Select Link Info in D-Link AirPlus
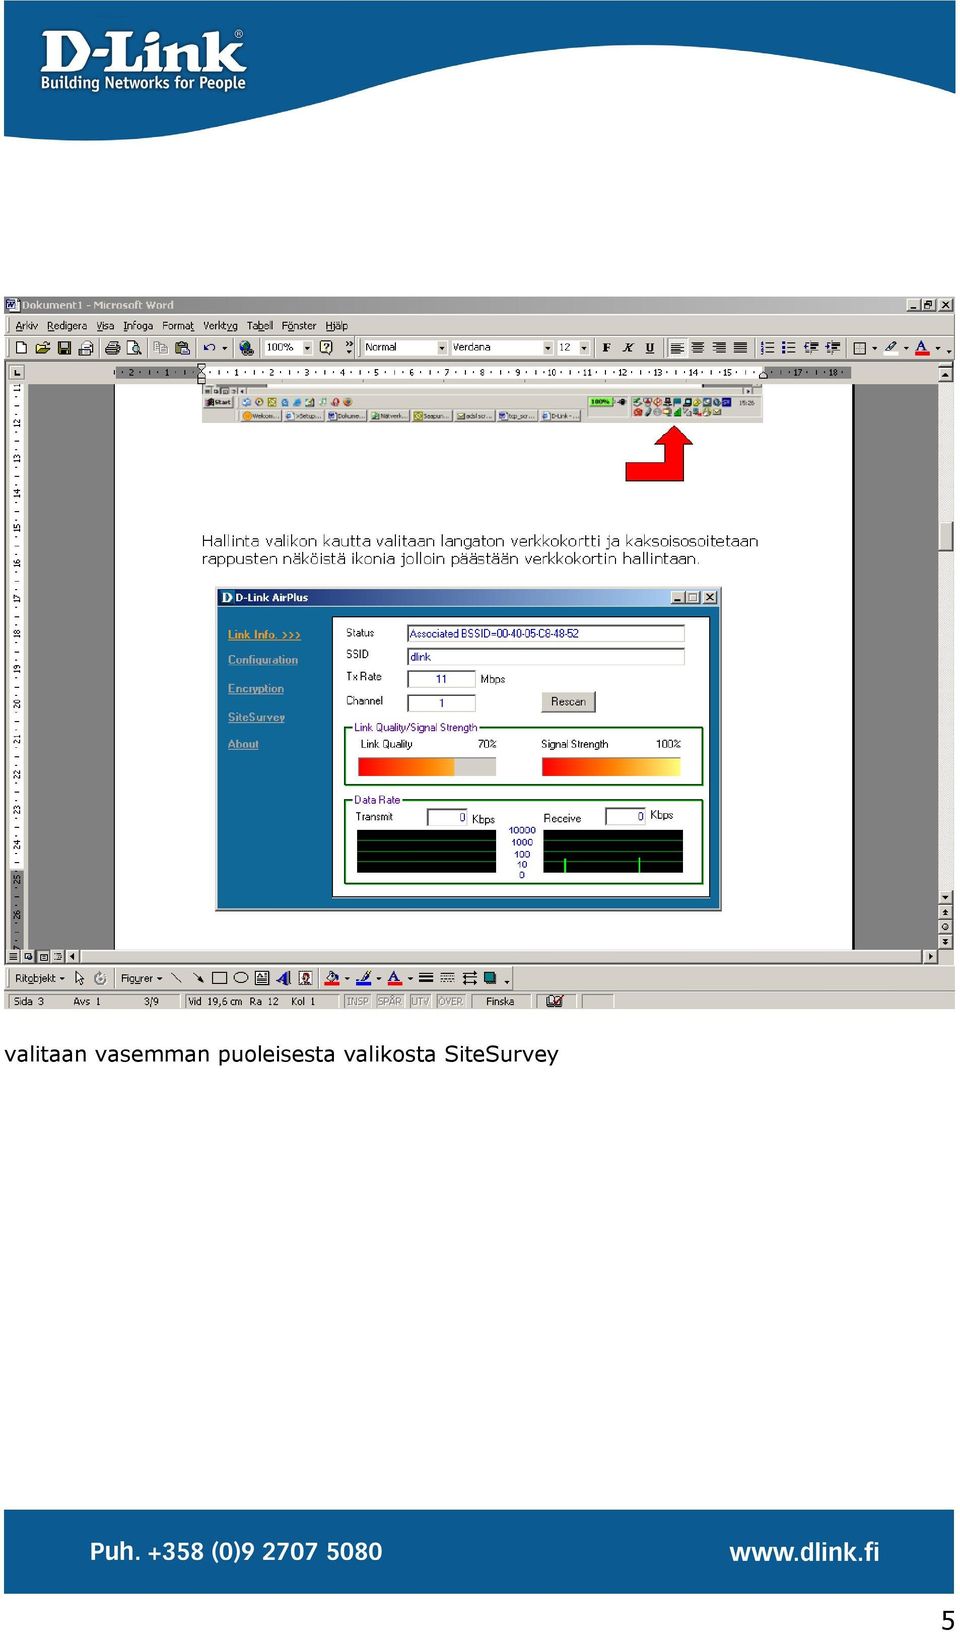Viewport: 960px width, 1632px height. click(x=264, y=635)
